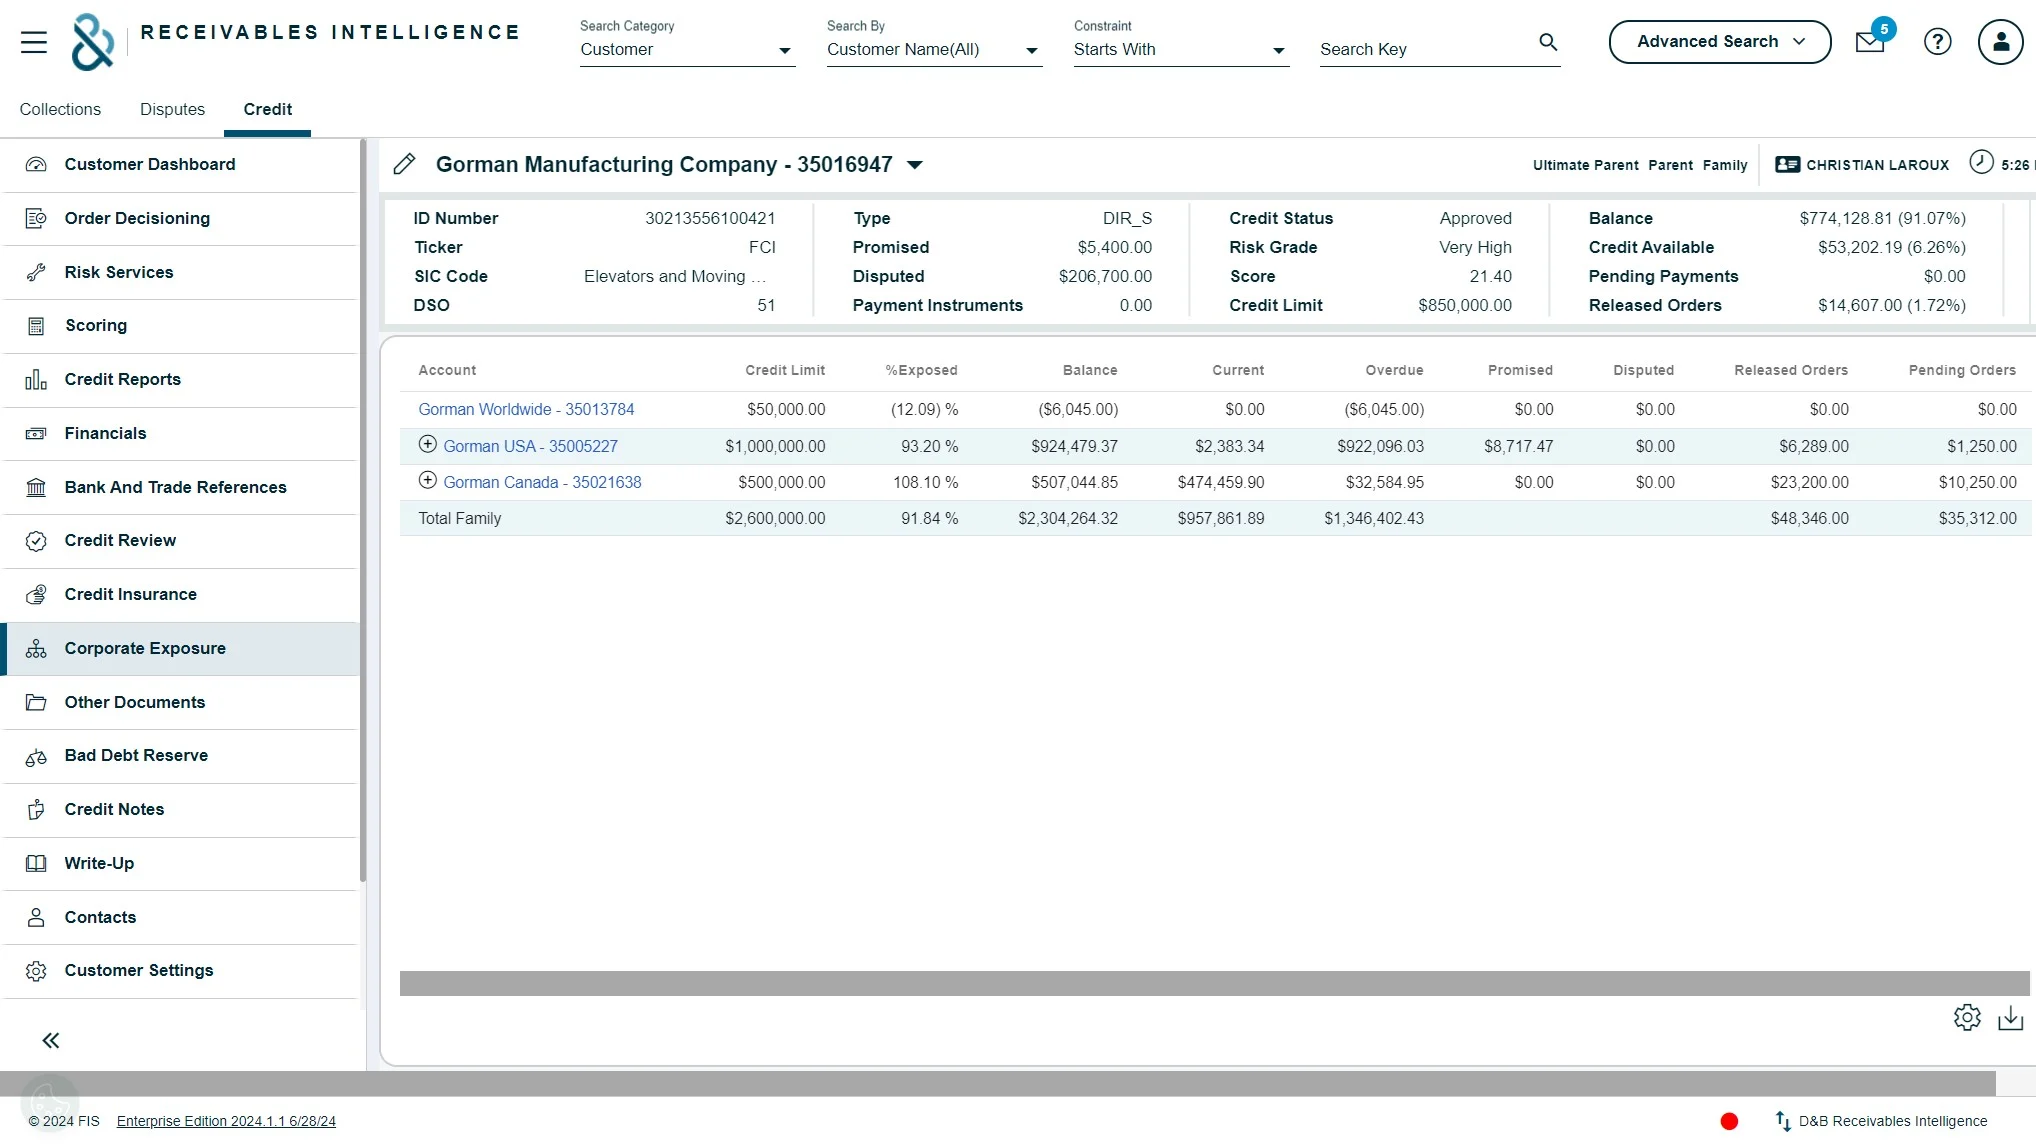Open the Advanced Search dropdown button
This screenshot has width=2036, height=1145.
pyautogui.click(x=1719, y=42)
